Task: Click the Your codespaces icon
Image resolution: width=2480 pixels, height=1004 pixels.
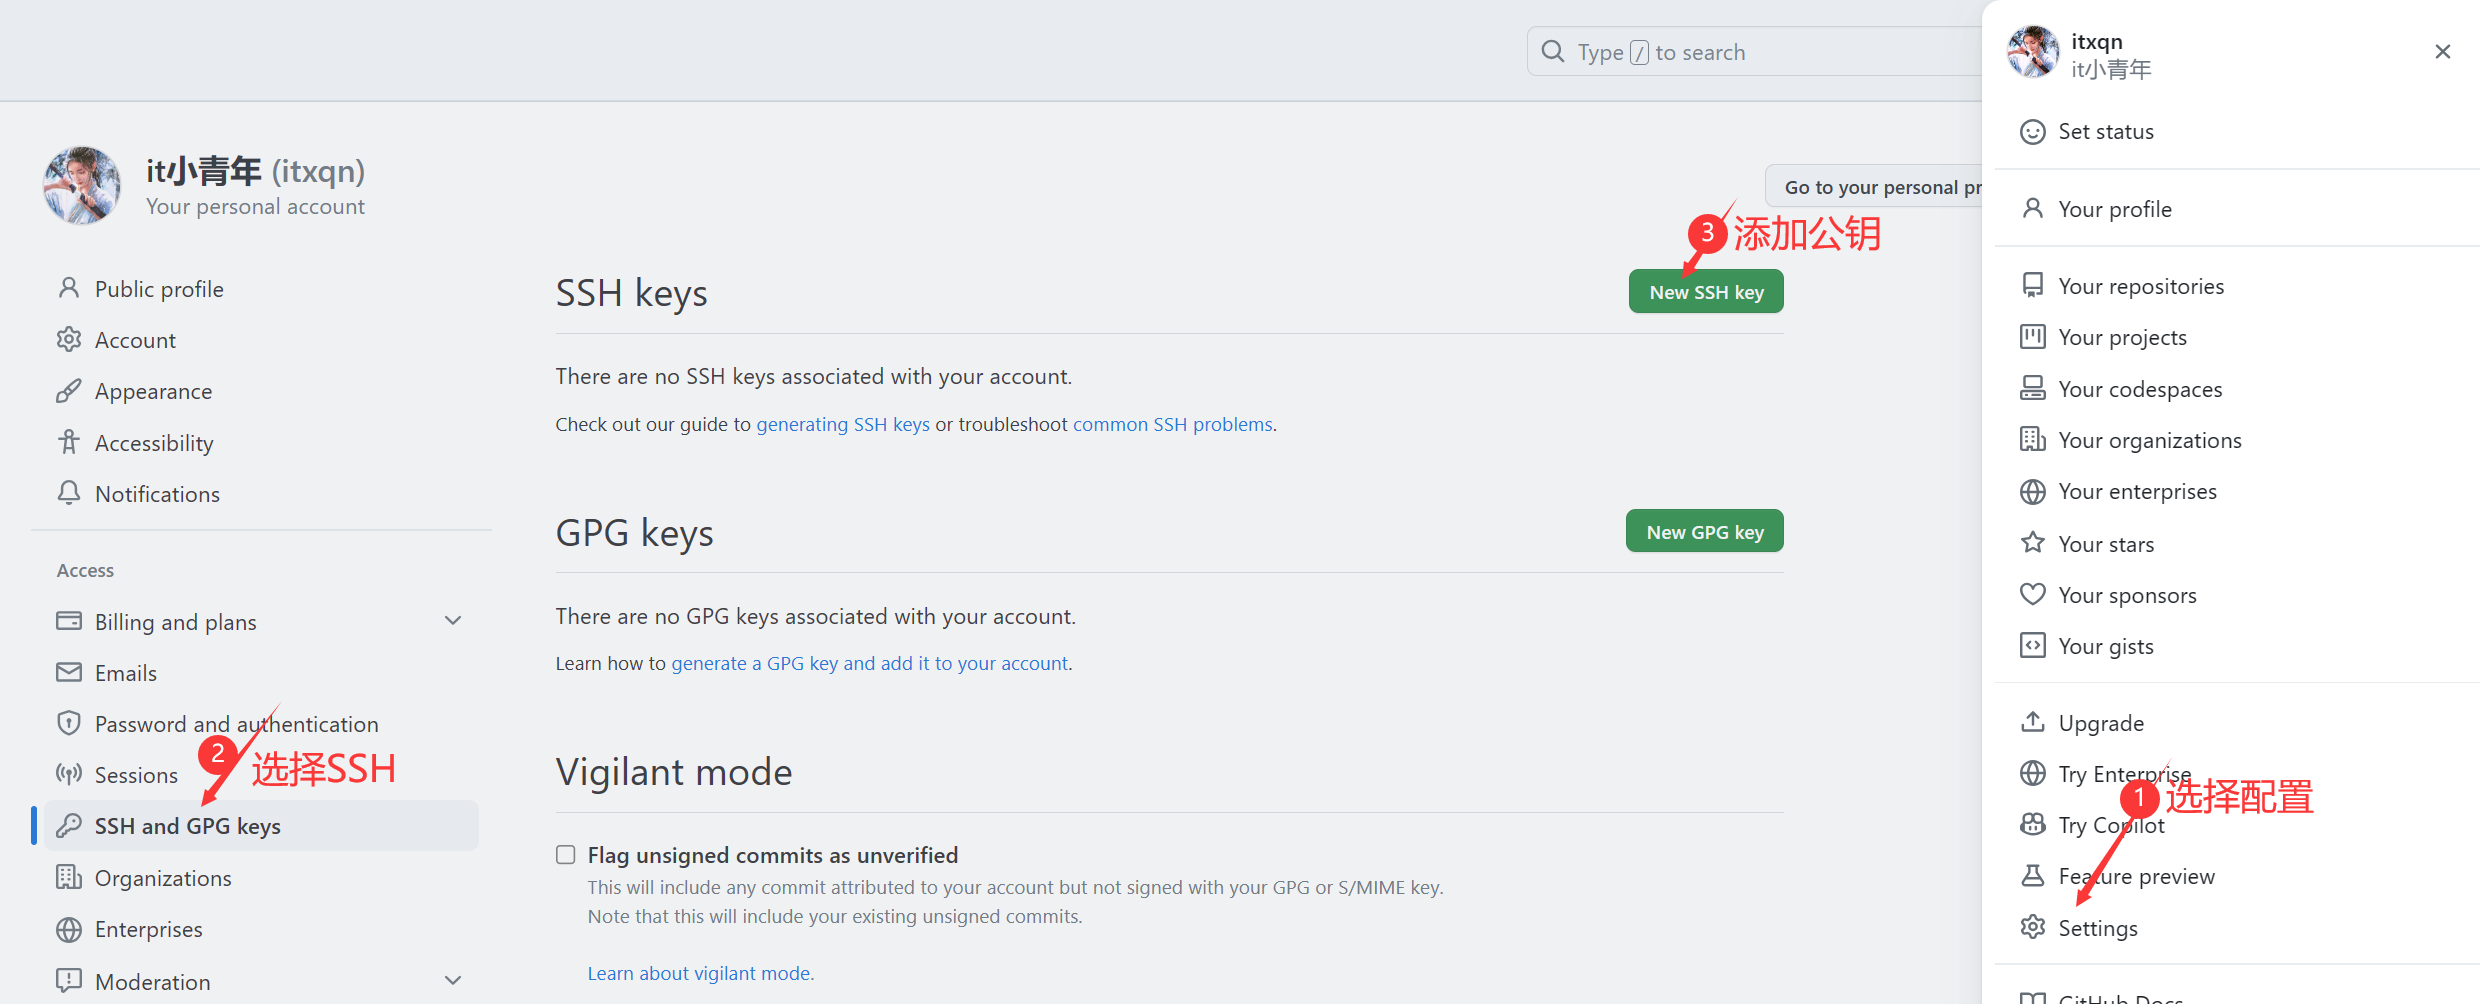Action: pos(2033,388)
